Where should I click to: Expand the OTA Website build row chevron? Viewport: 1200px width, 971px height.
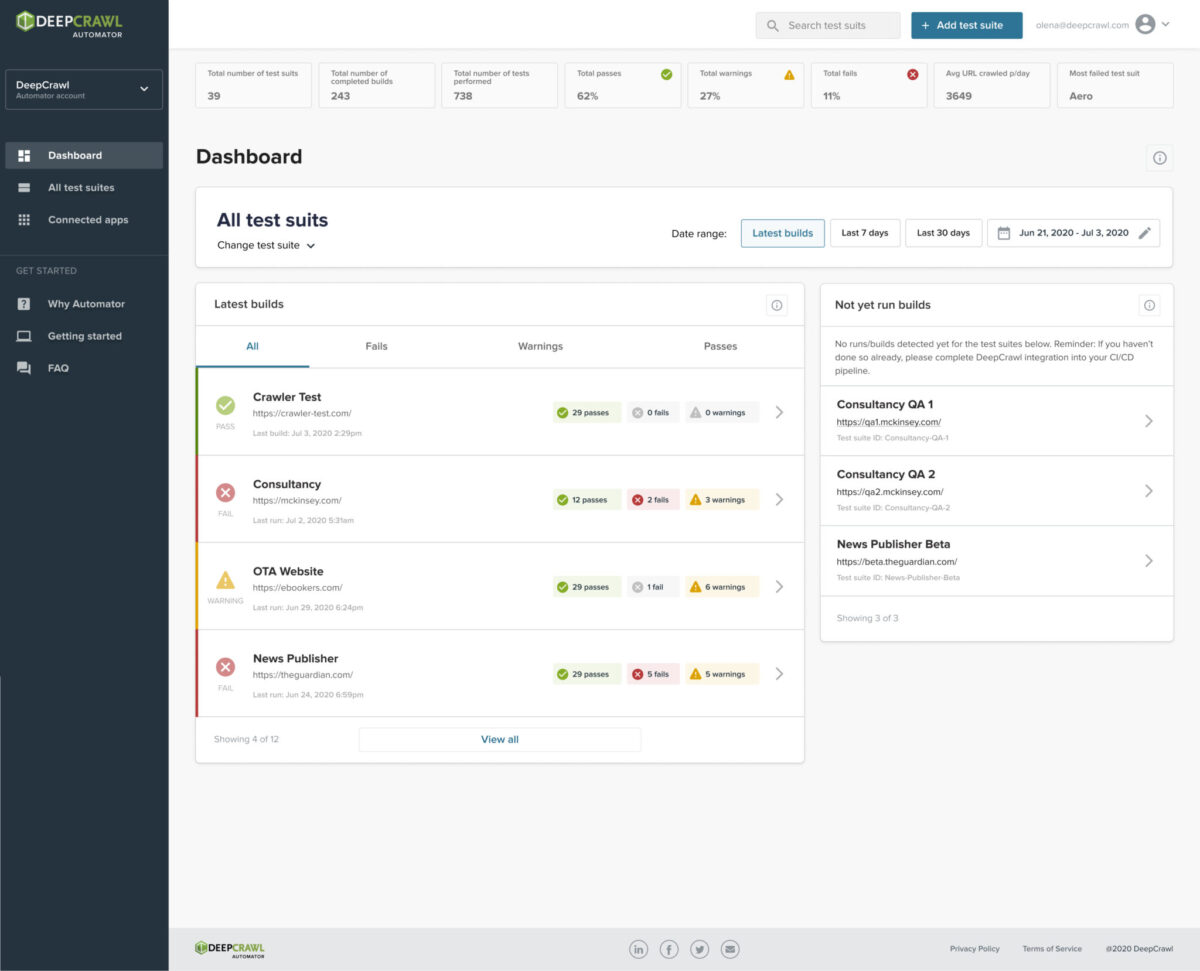tap(780, 586)
